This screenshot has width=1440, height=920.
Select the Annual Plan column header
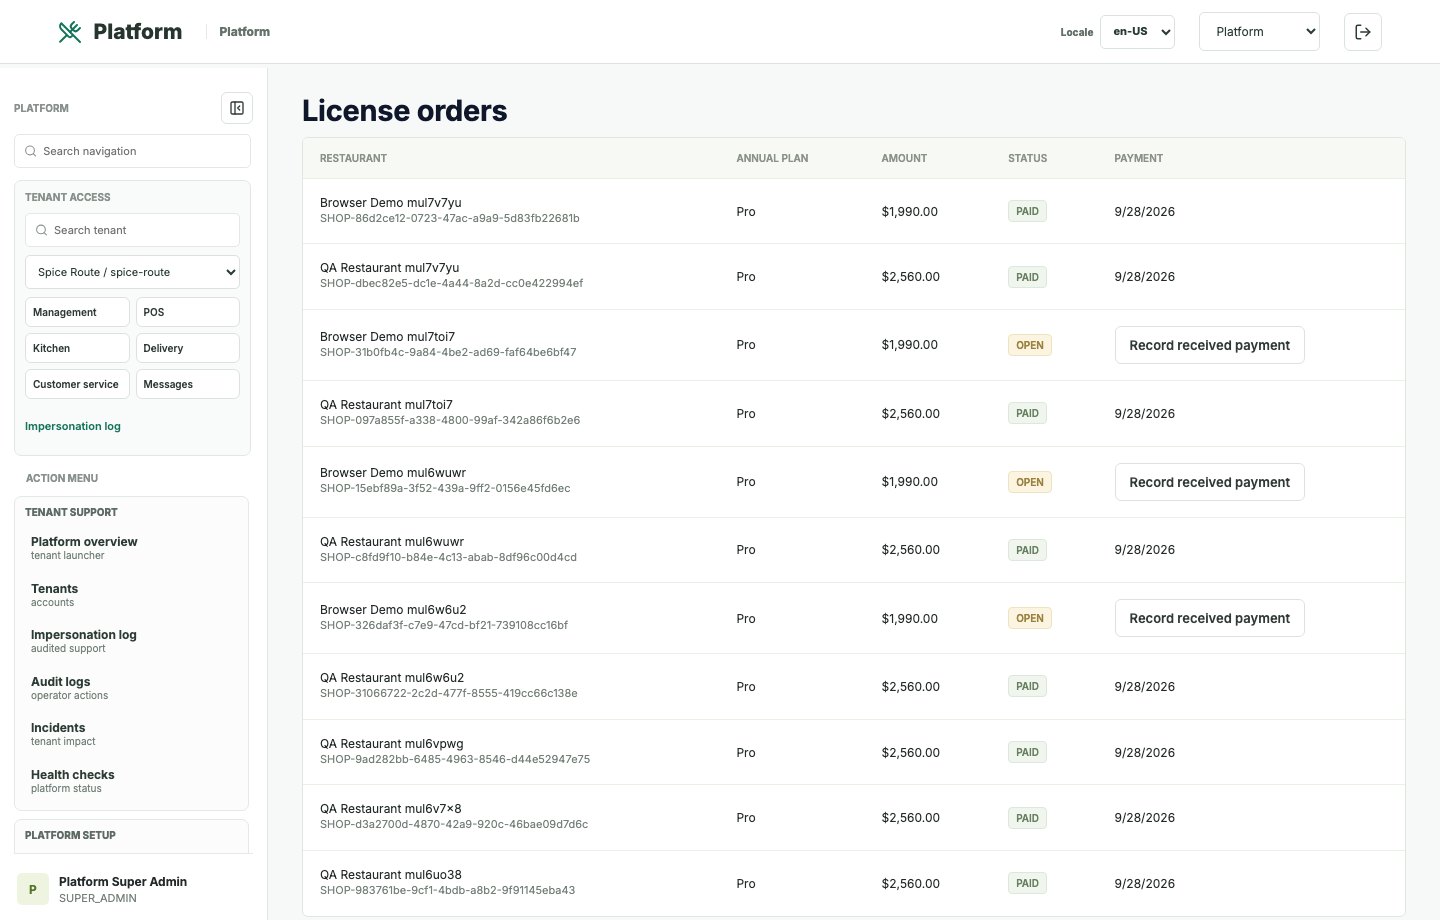[772, 158]
